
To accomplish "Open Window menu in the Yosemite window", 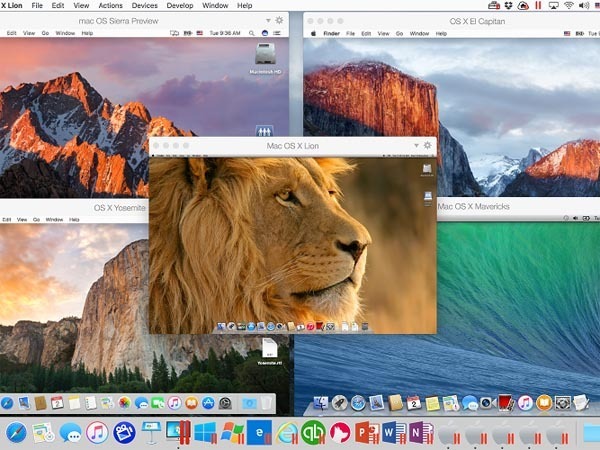I will click(x=54, y=220).
